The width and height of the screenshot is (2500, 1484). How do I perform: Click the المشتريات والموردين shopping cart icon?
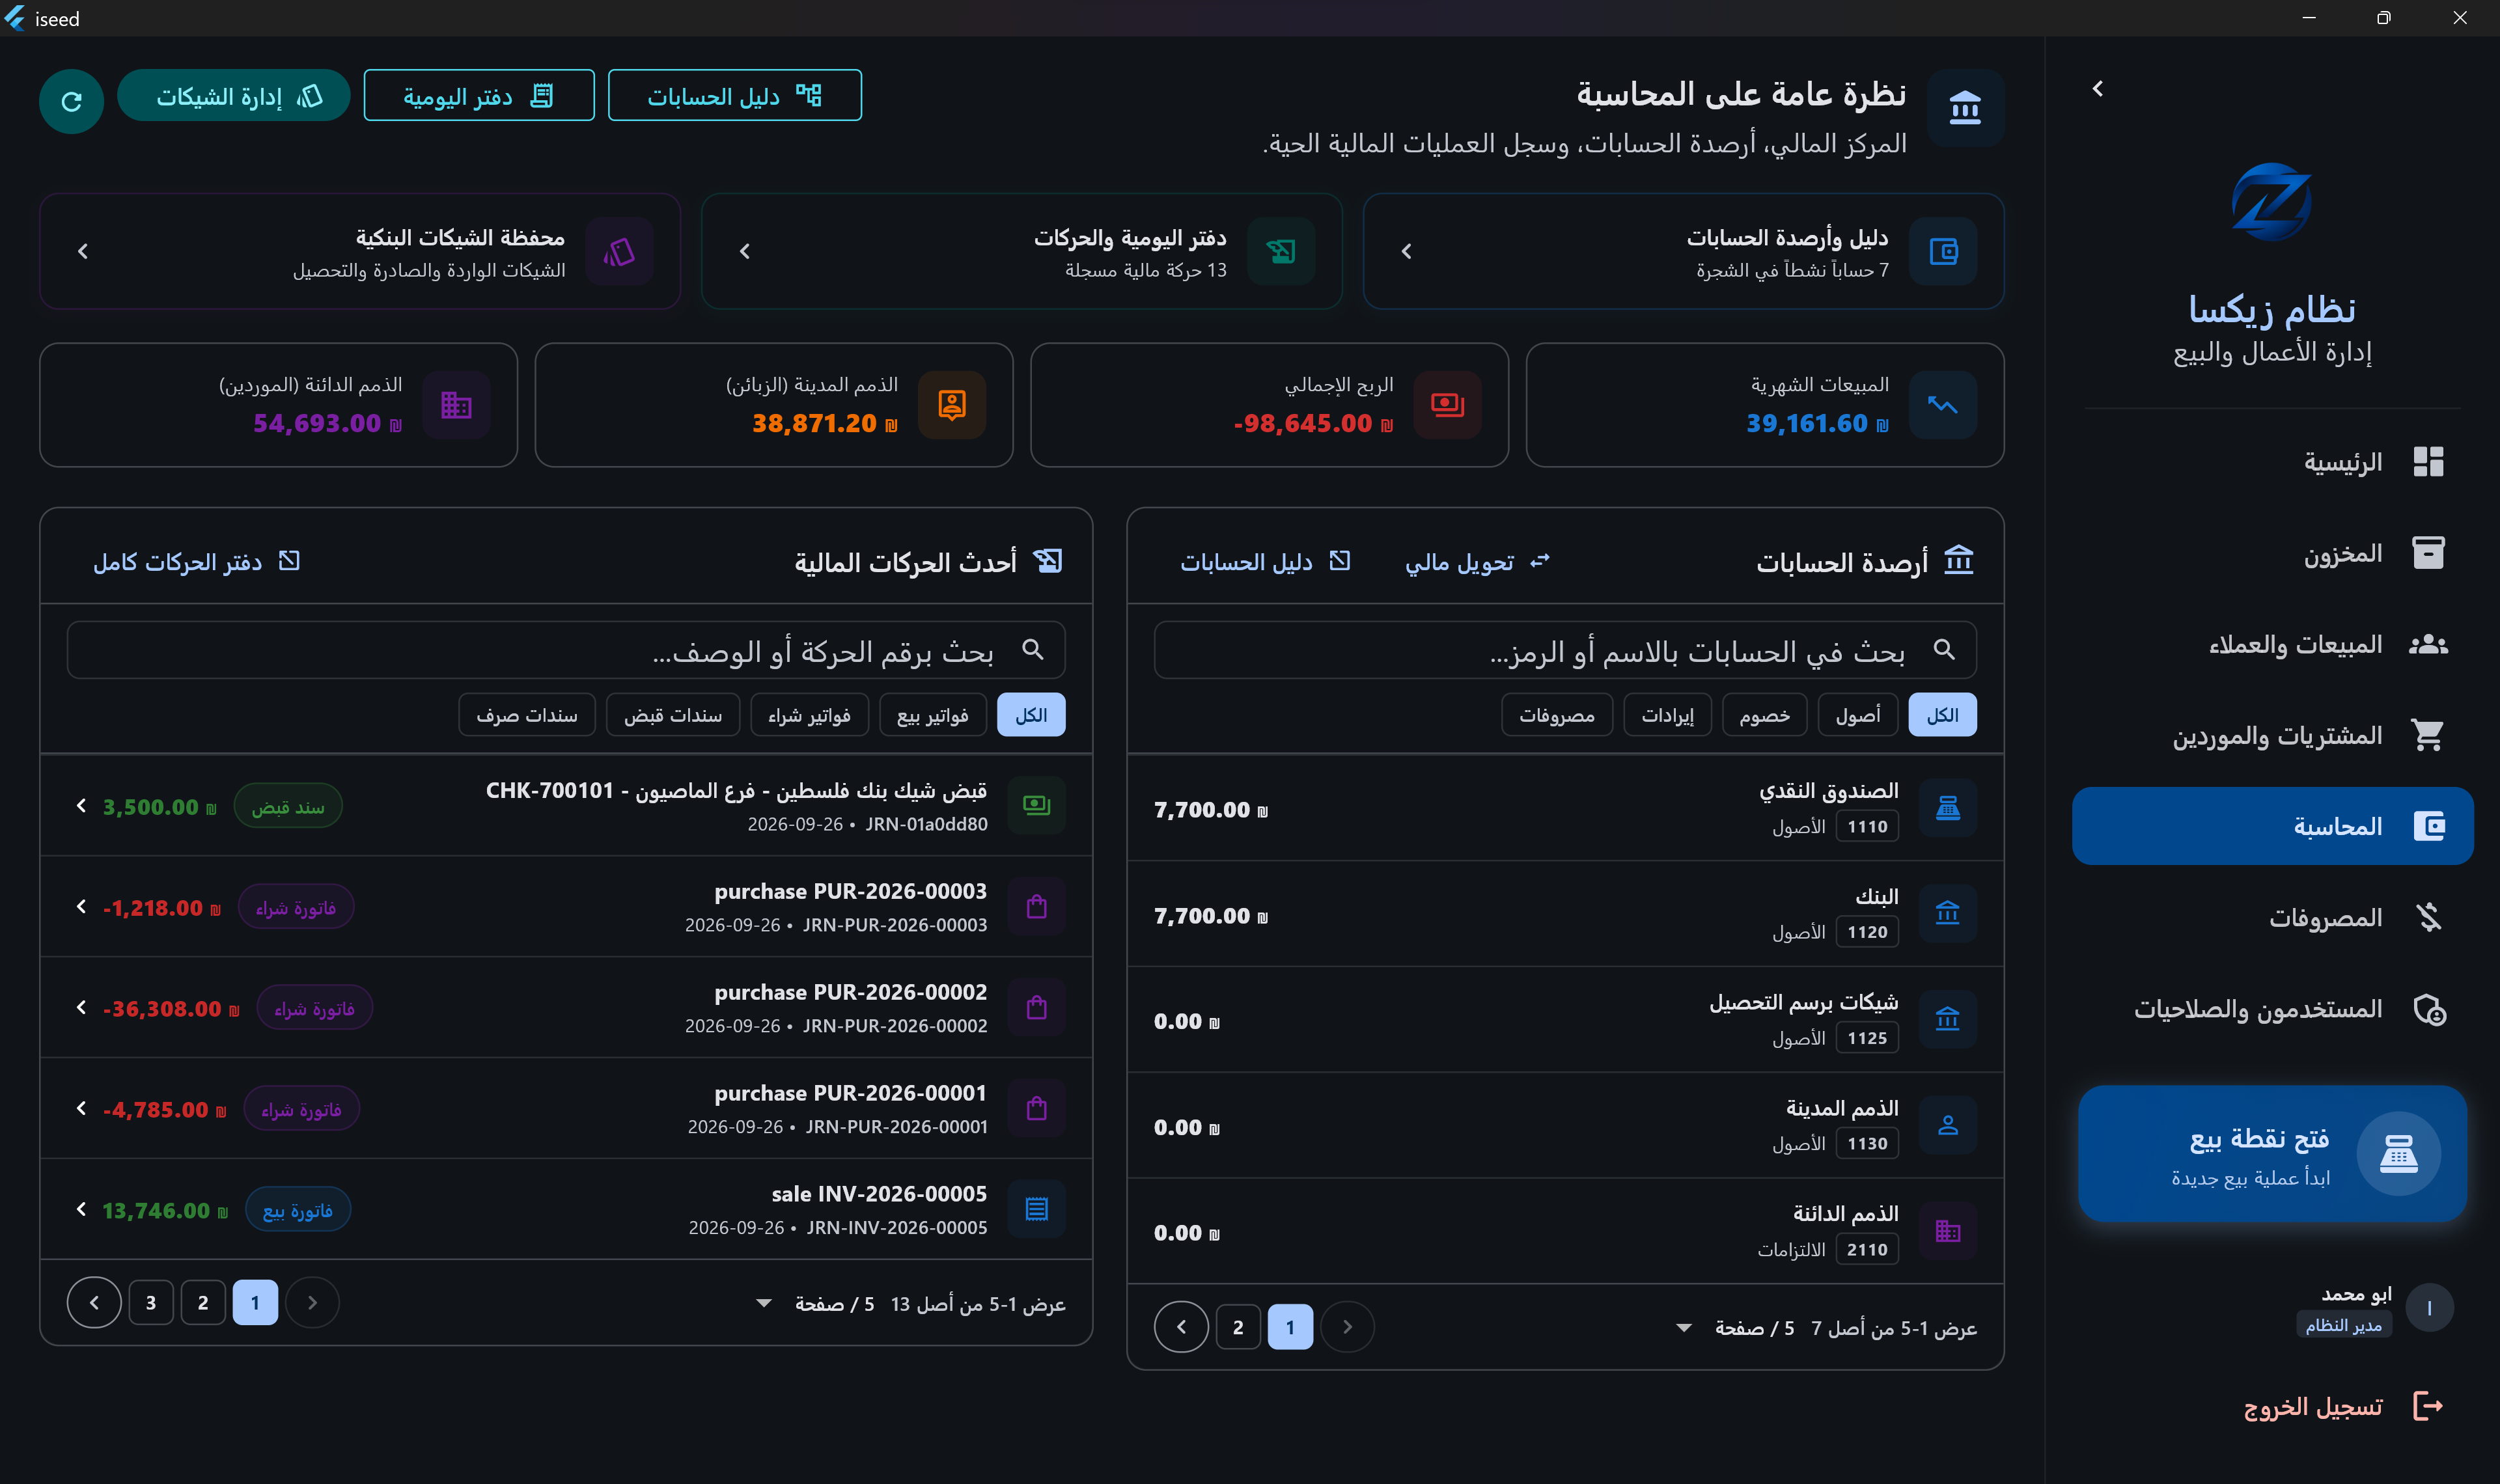point(2428,735)
